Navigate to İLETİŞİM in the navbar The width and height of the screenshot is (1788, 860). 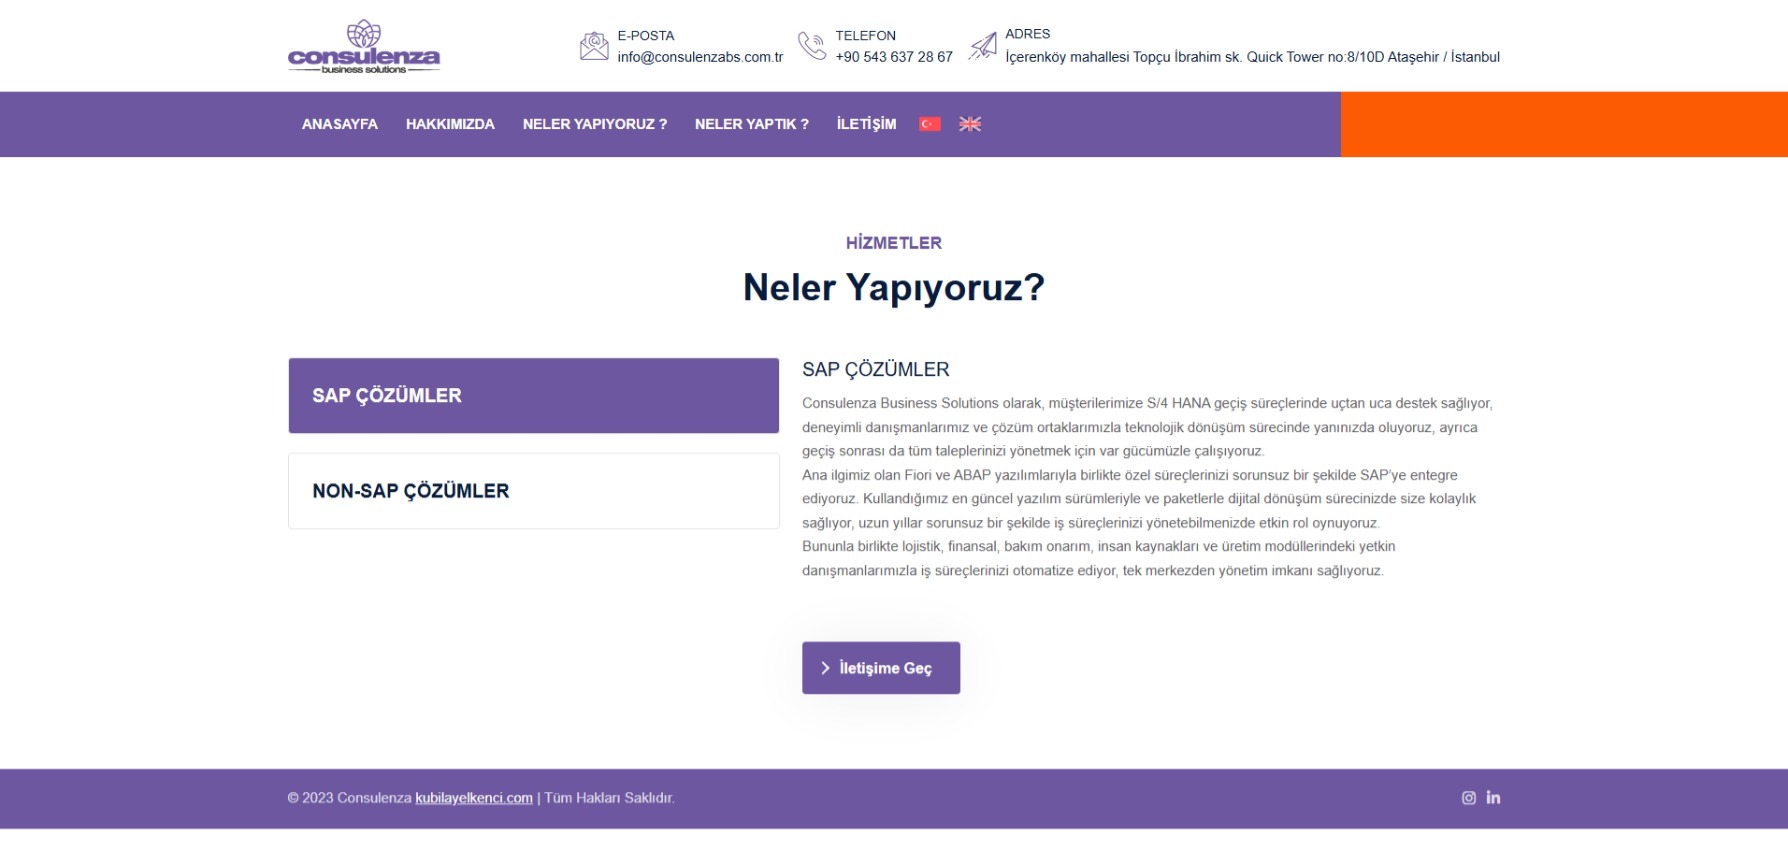866,124
